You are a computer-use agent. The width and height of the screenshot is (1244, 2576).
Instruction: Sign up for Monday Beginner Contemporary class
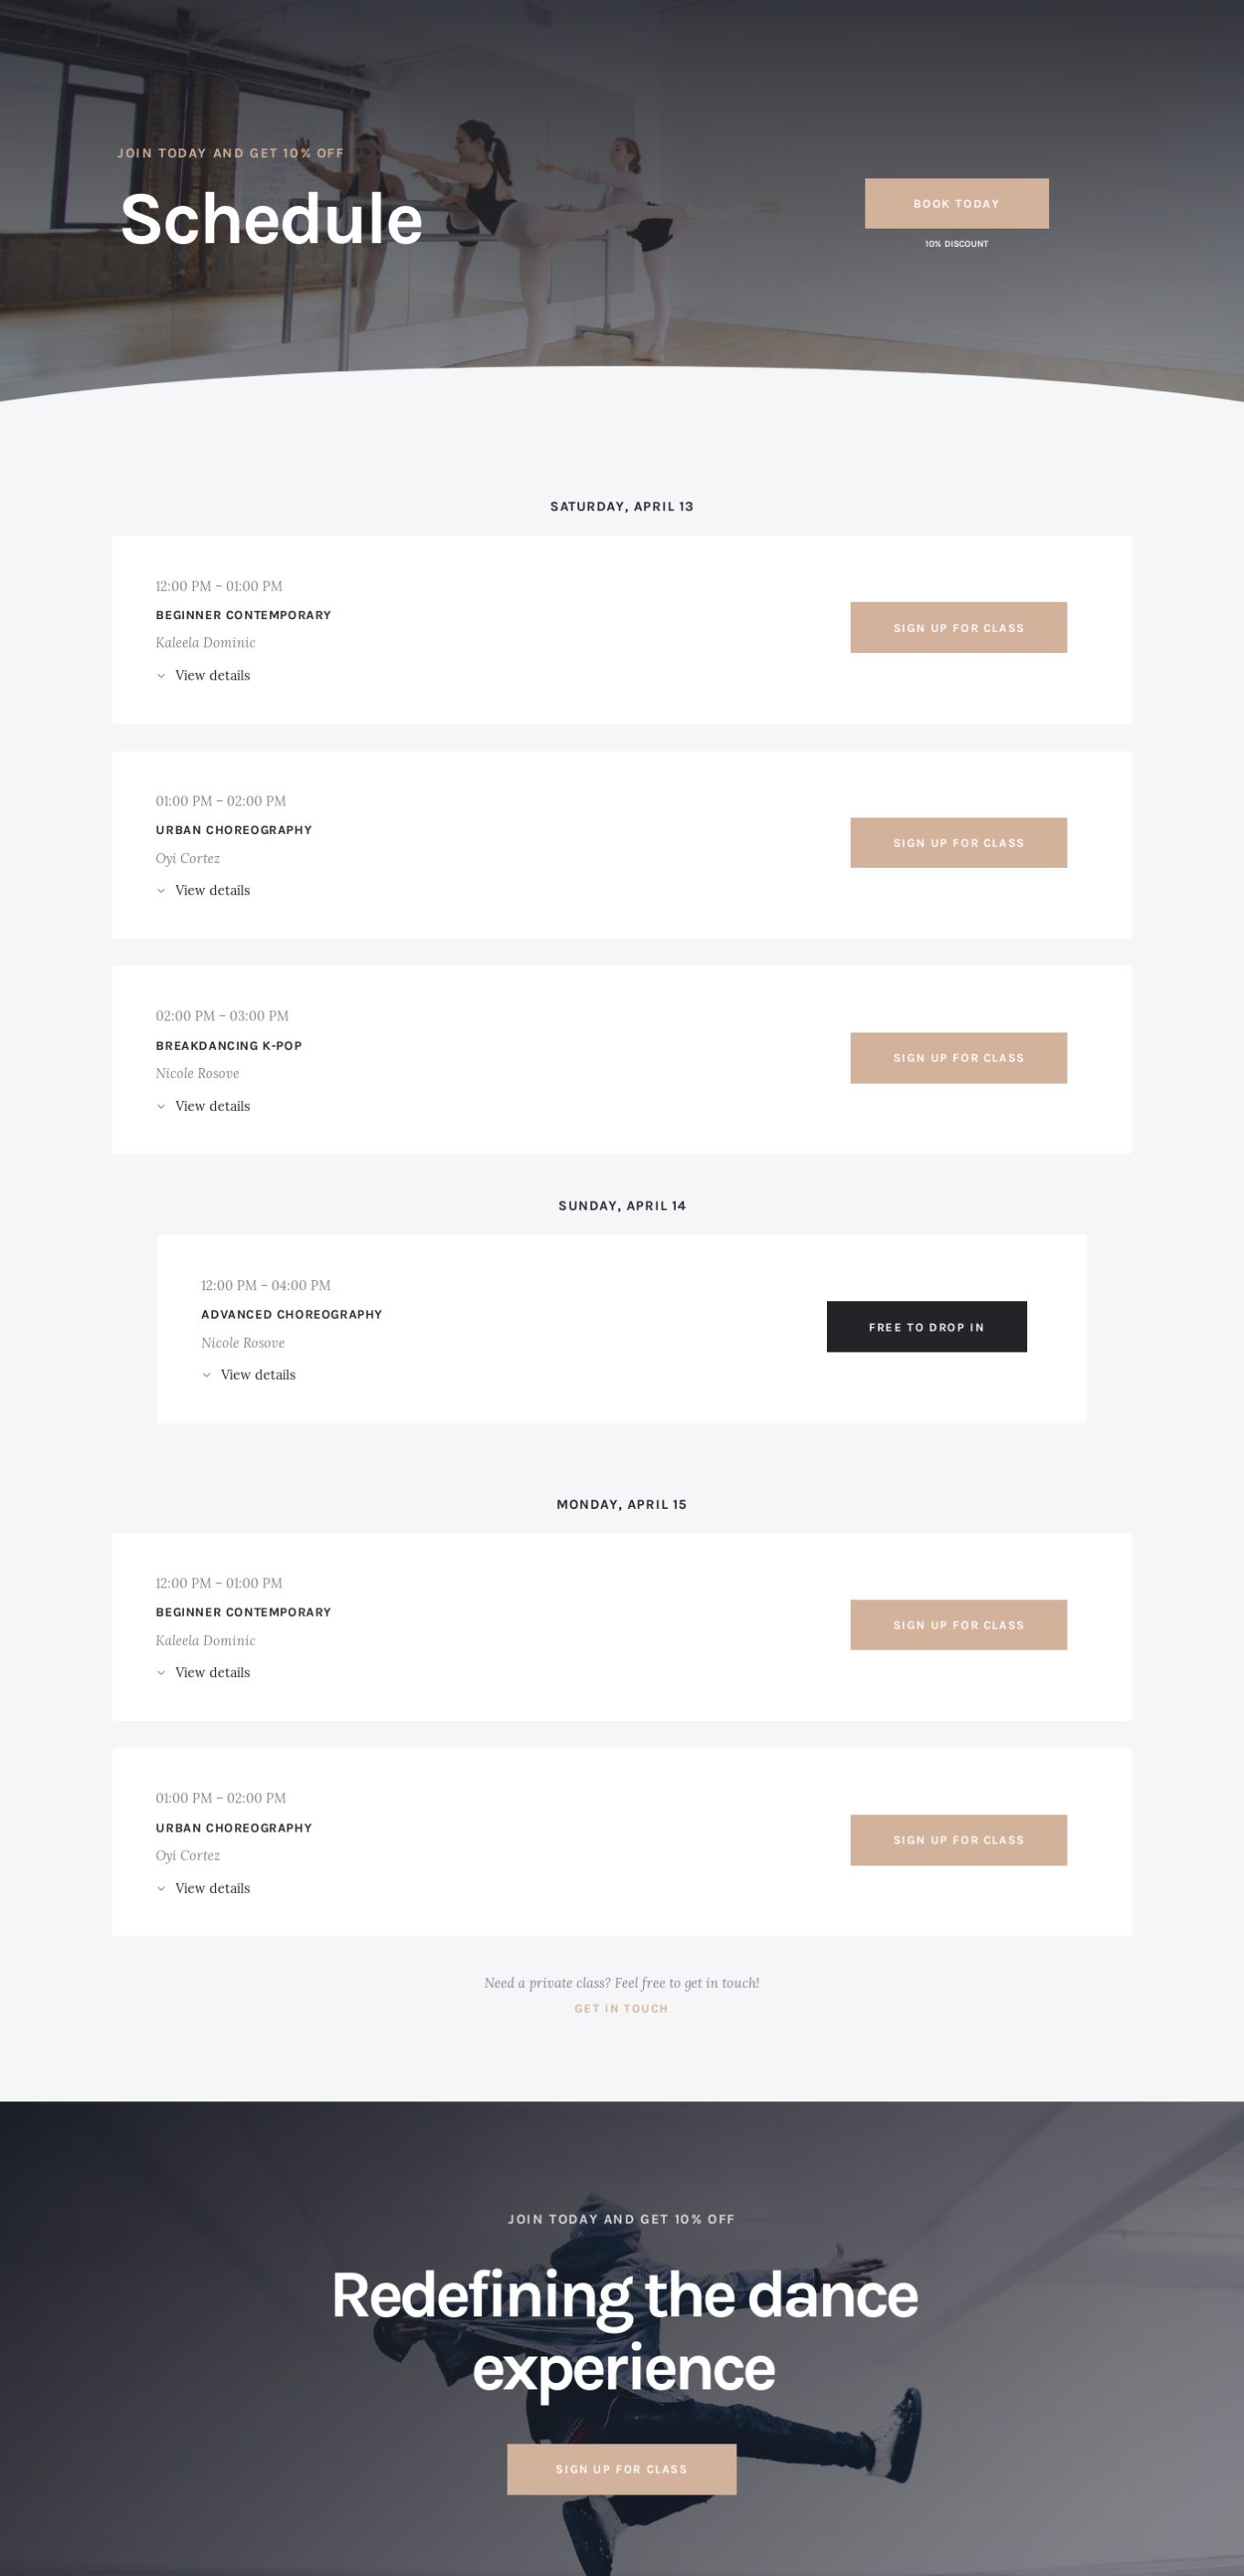958,1624
